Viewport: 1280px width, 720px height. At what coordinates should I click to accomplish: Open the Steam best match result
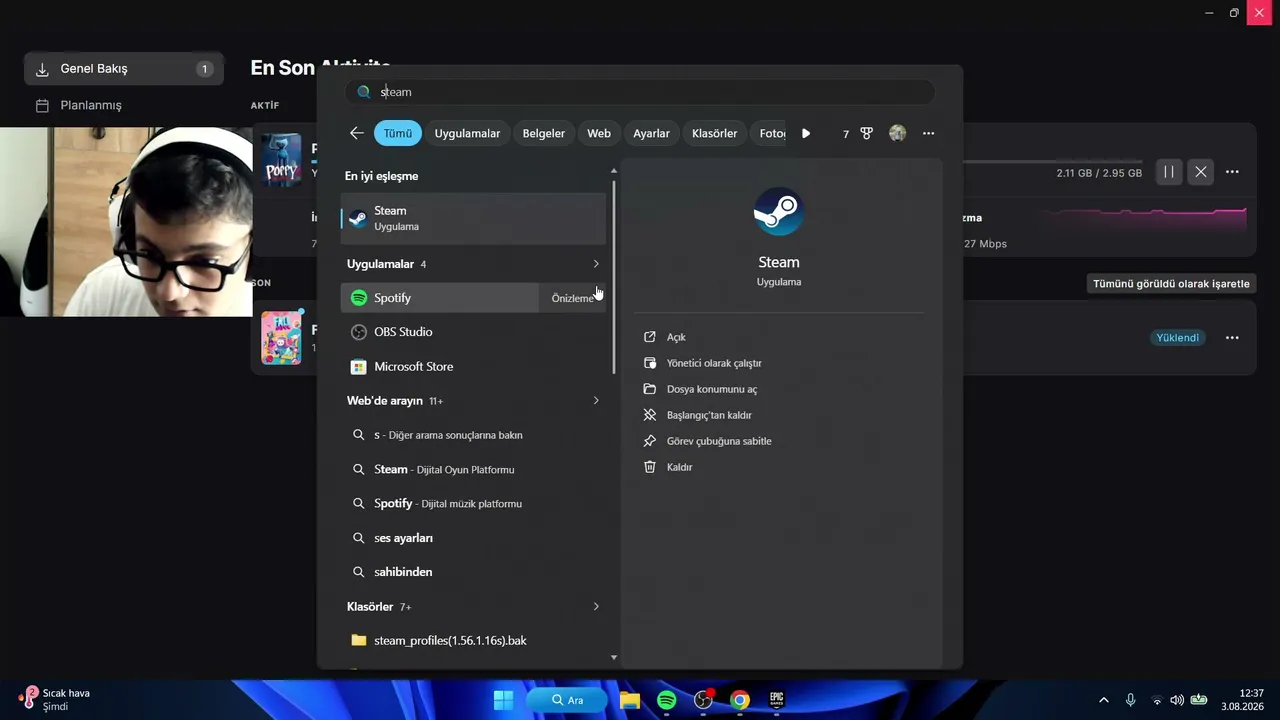pyautogui.click(x=473, y=218)
